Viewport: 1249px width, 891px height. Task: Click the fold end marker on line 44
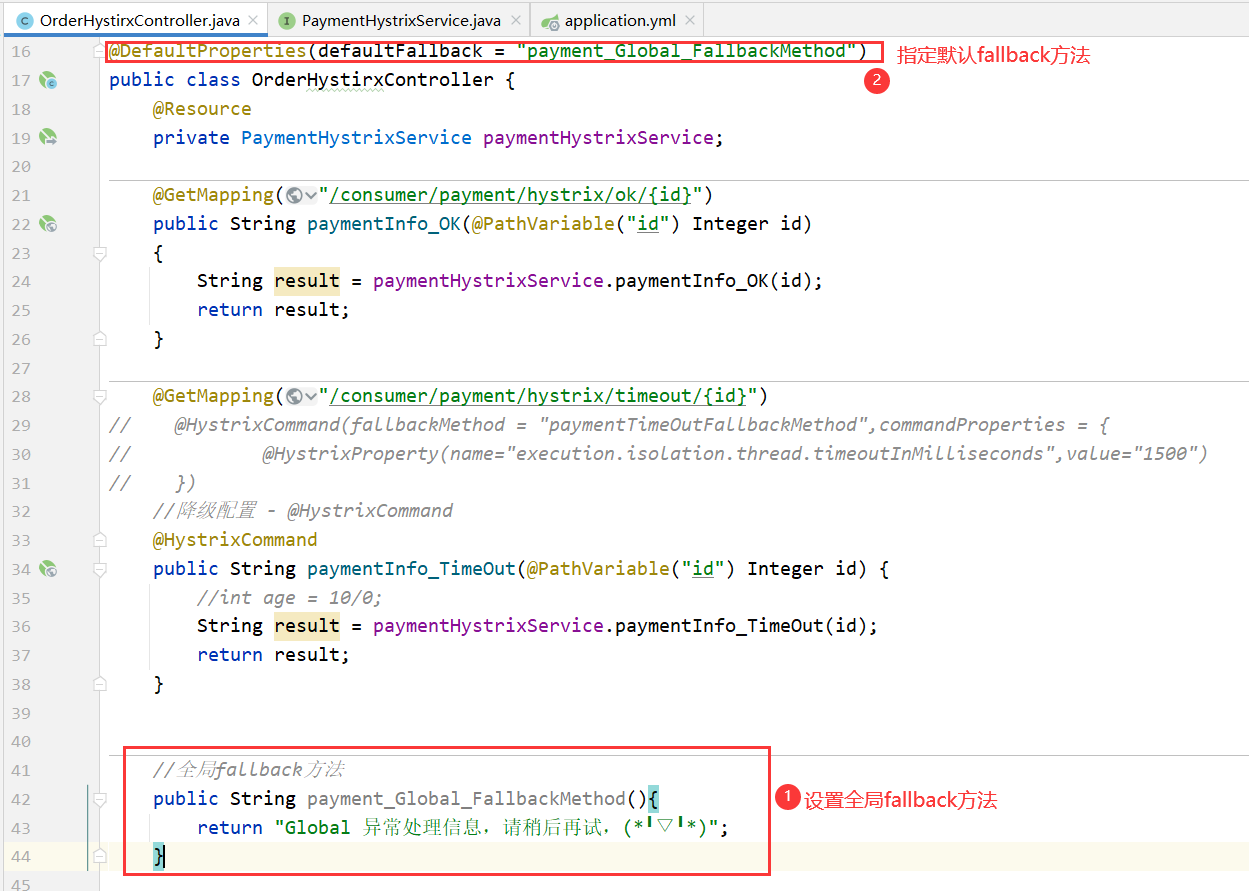(x=99, y=856)
